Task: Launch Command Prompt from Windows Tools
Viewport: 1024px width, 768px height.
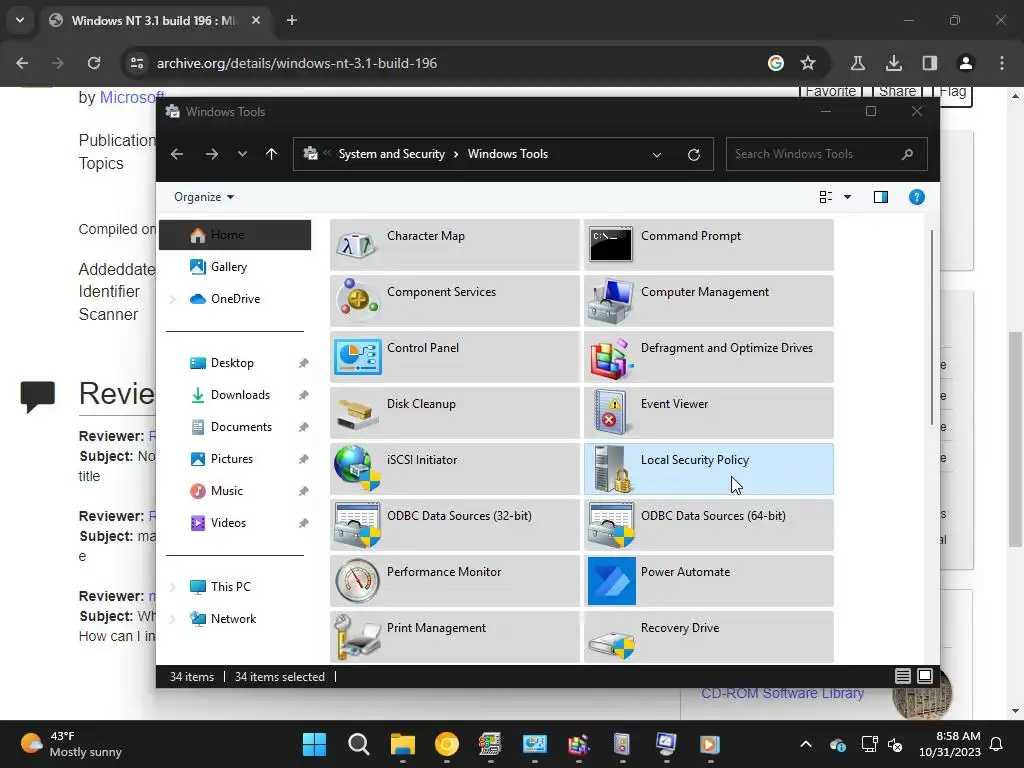Action: [x=709, y=245]
